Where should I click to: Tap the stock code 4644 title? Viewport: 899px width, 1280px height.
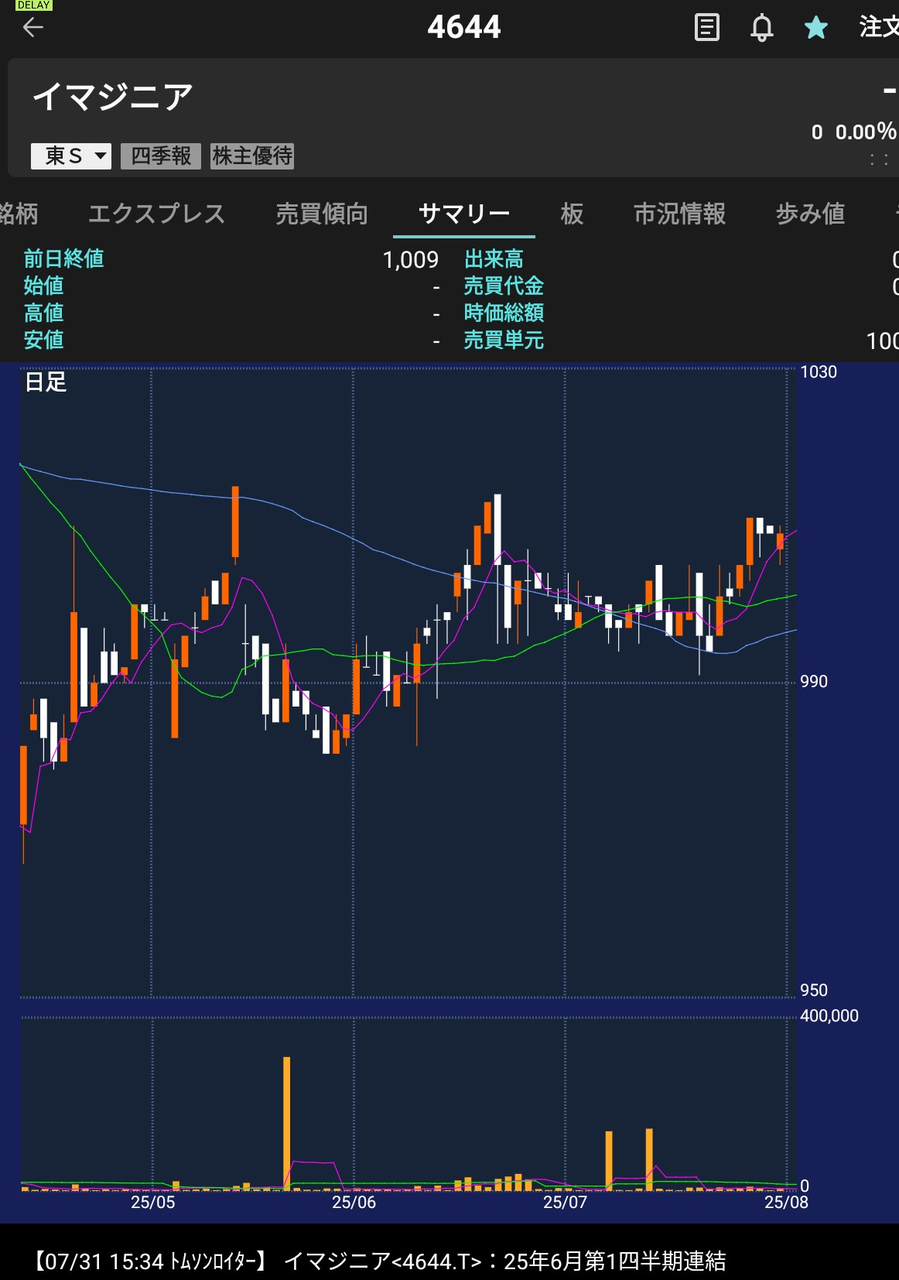[x=464, y=27]
